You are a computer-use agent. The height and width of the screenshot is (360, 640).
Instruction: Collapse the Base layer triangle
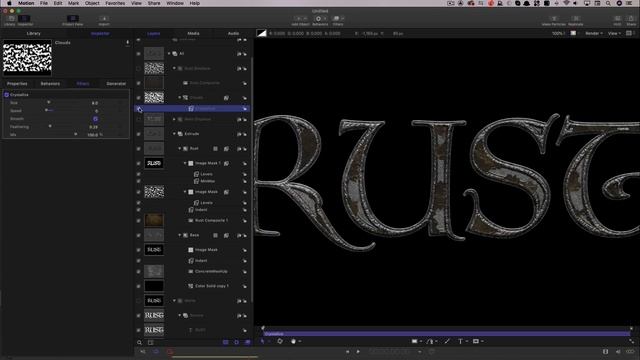[180, 235]
